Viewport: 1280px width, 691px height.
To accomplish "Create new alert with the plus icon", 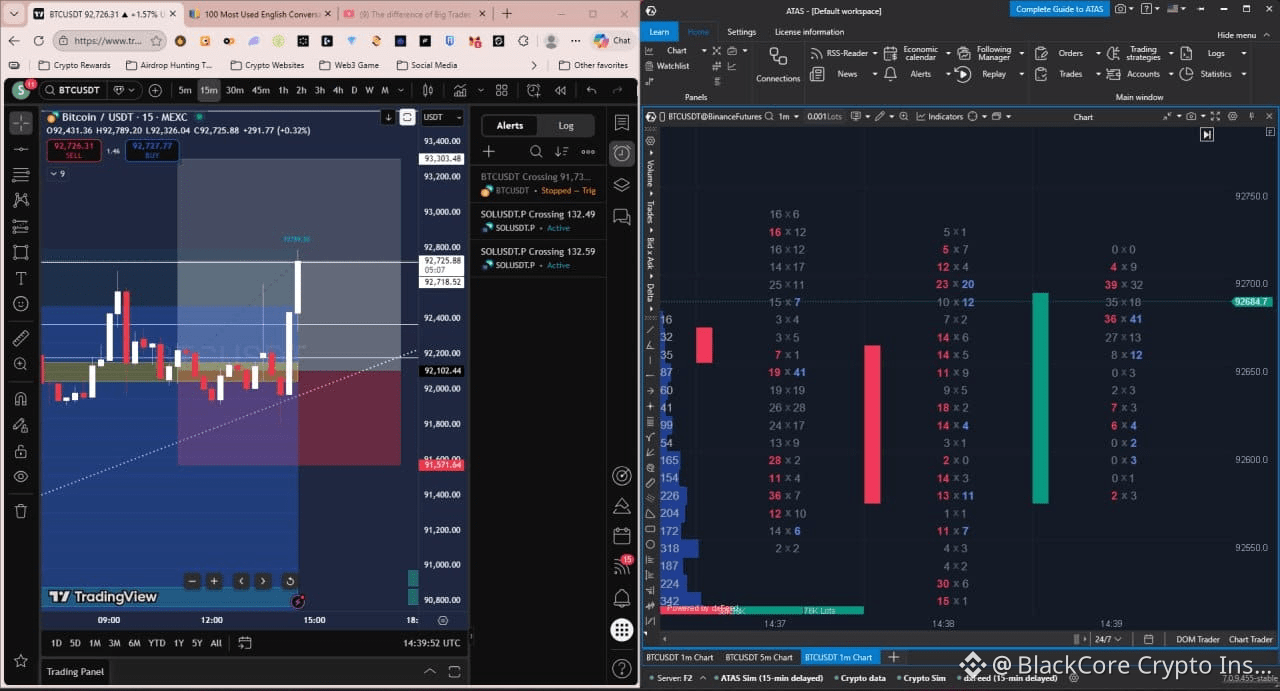I will 489,152.
